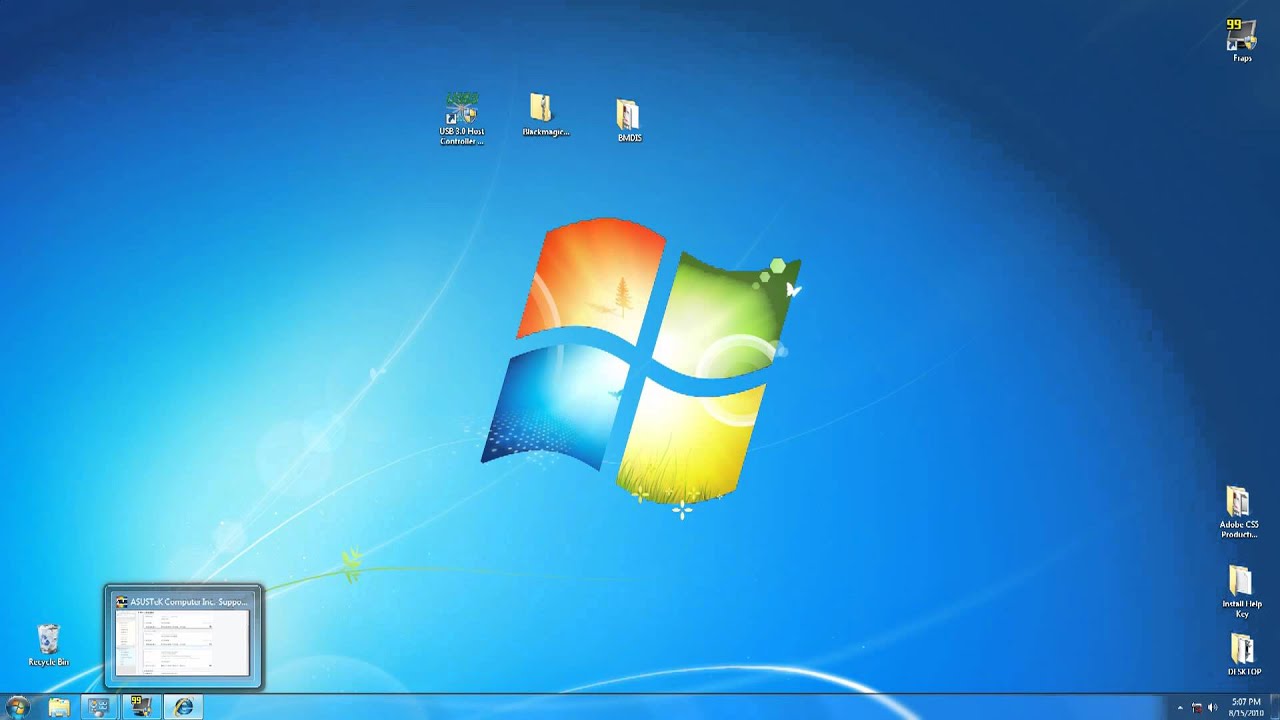The width and height of the screenshot is (1280, 720).
Task: Open the USB 3.0 Host Controller shortcut
Action: click(462, 118)
